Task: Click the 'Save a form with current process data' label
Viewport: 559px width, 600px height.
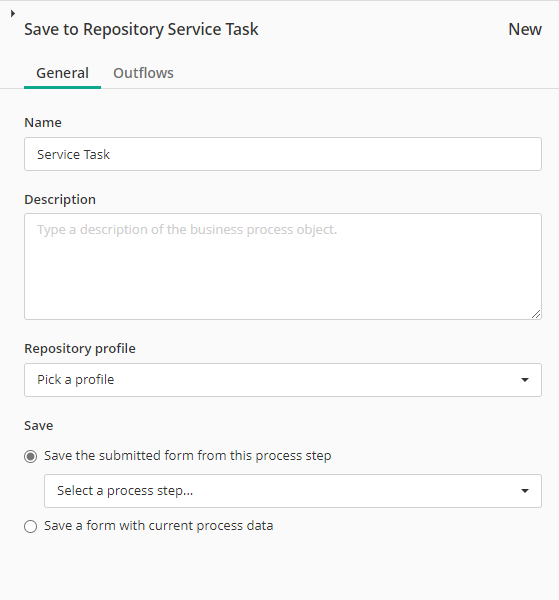Action: (x=158, y=526)
